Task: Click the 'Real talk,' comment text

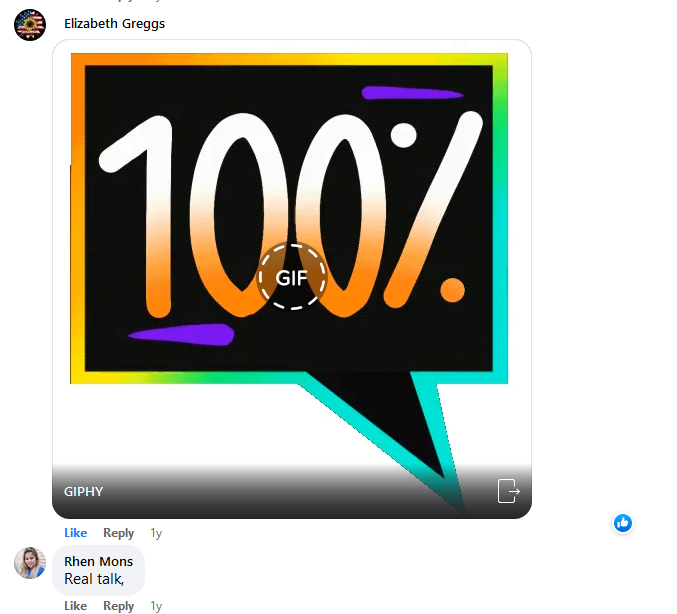Action: click(94, 579)
